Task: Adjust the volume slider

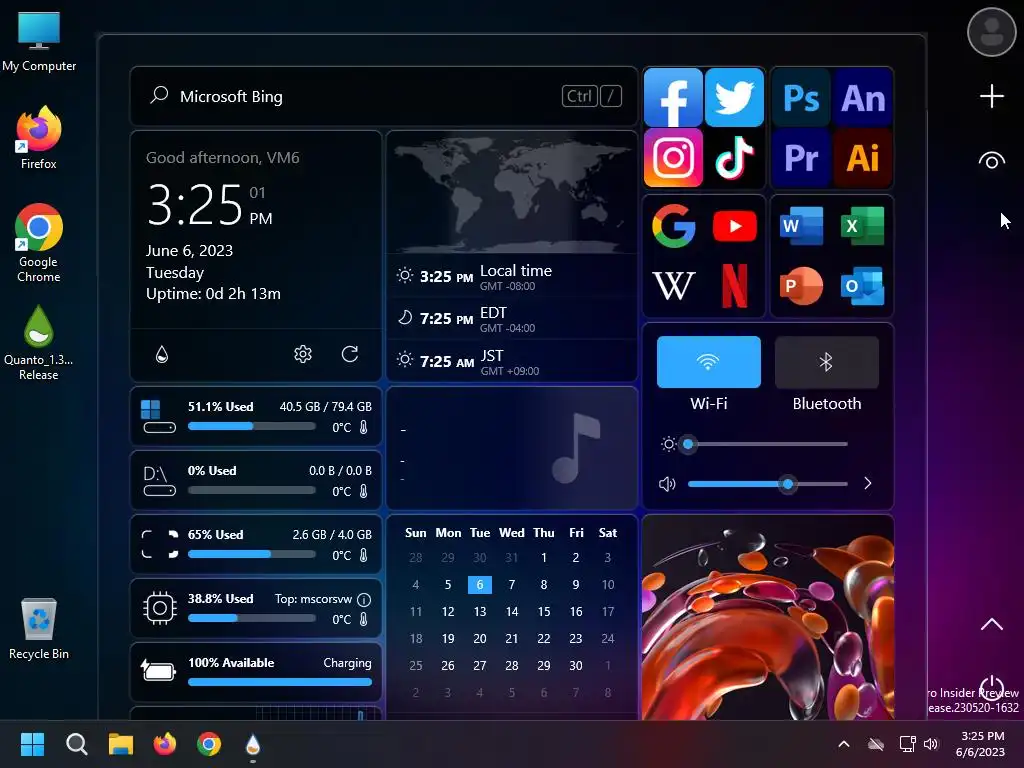Action: 767,484
